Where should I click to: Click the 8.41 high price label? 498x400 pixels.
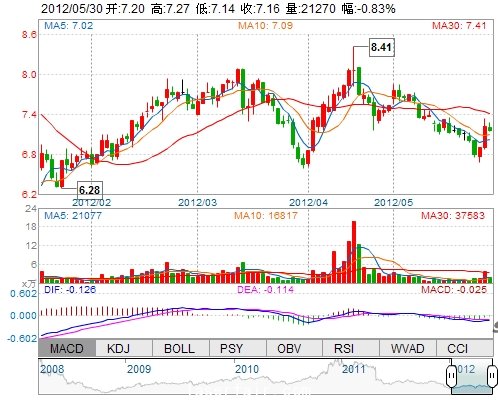coord(381,47)
